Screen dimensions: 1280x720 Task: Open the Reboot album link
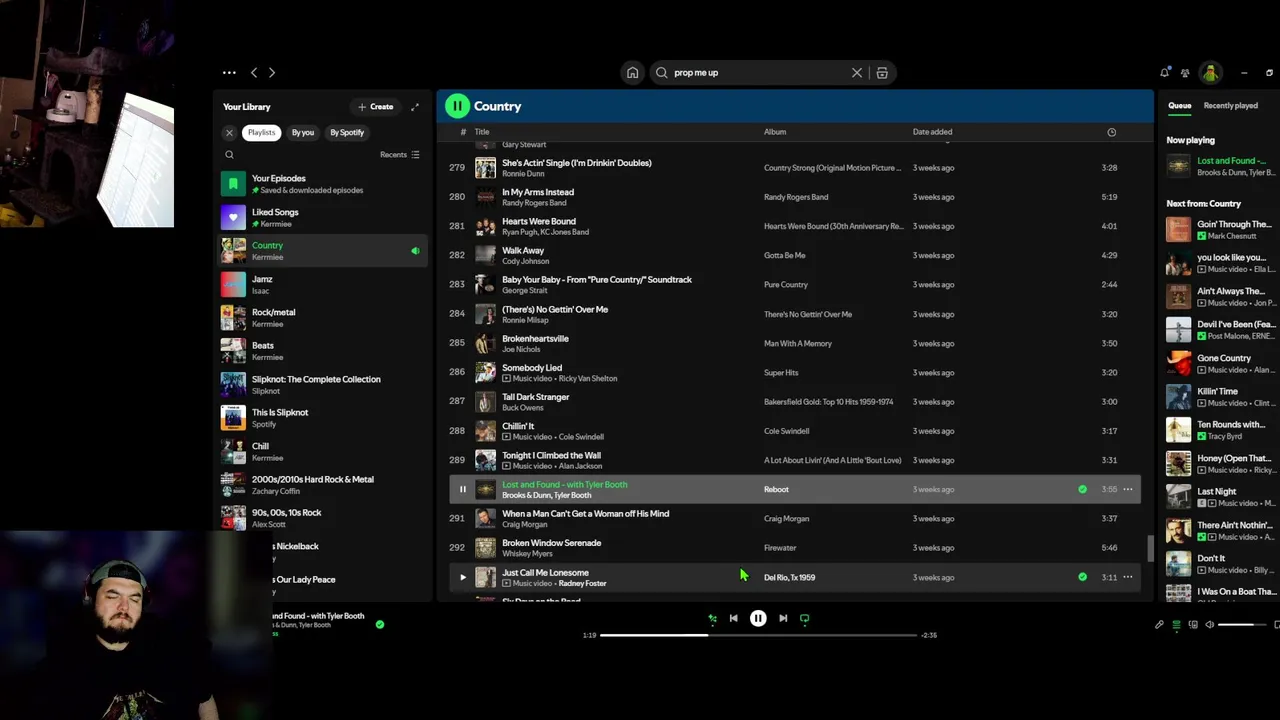click(776, 489)
